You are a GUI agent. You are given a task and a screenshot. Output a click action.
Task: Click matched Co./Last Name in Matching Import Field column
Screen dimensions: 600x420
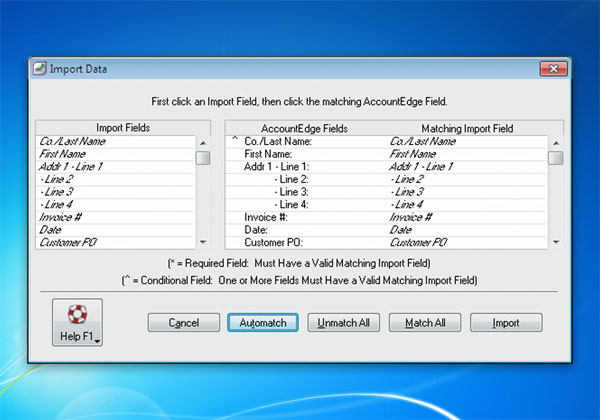click(x=423, y=142)
